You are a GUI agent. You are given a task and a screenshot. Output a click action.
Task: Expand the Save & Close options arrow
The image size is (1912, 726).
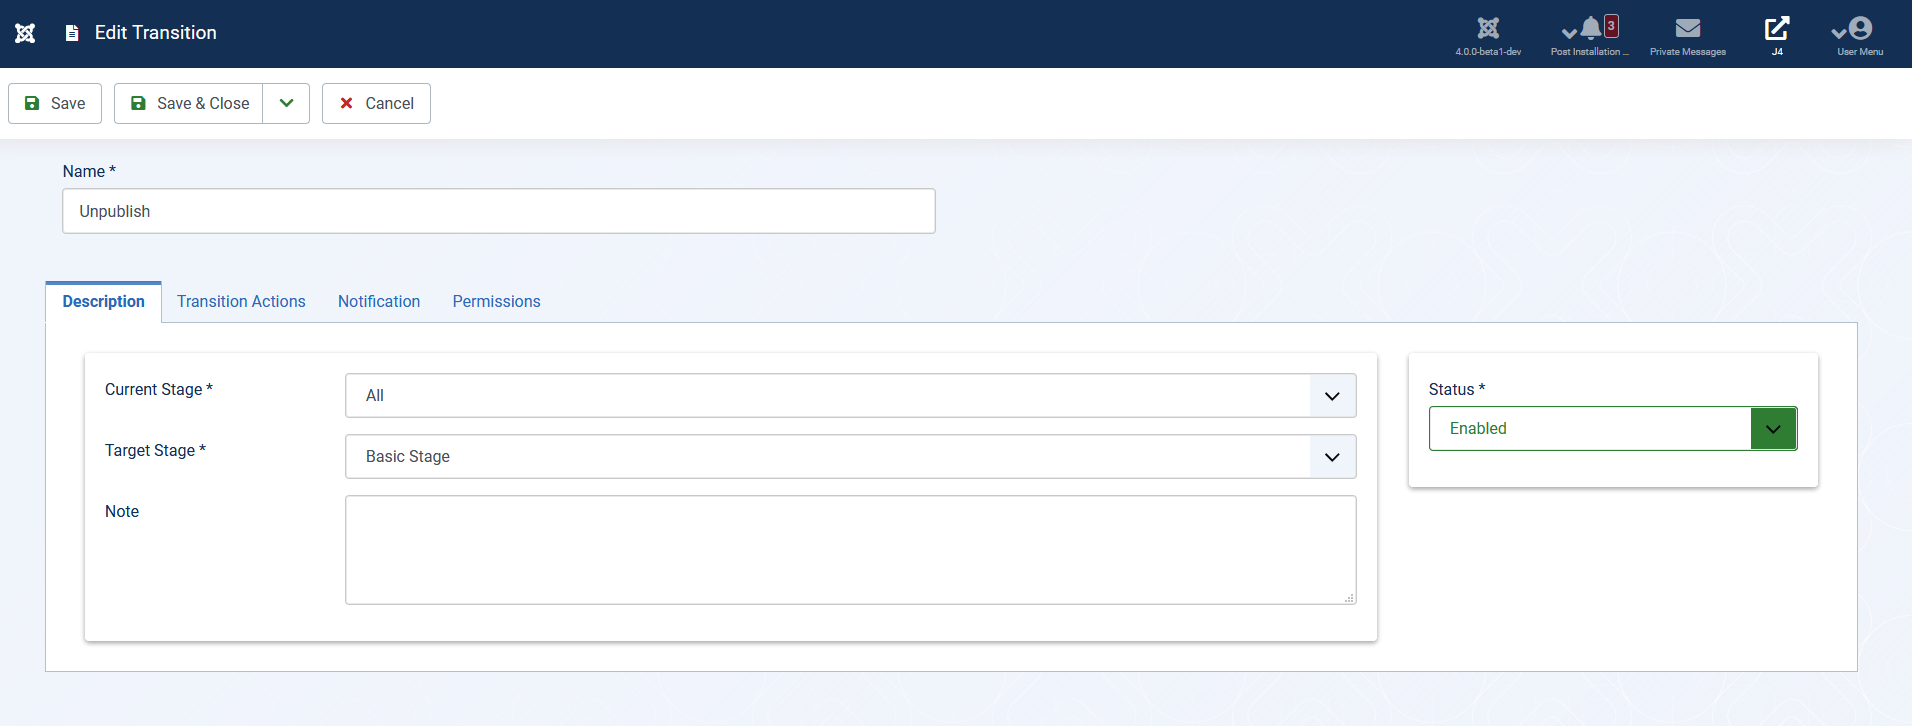click(286, 103)
